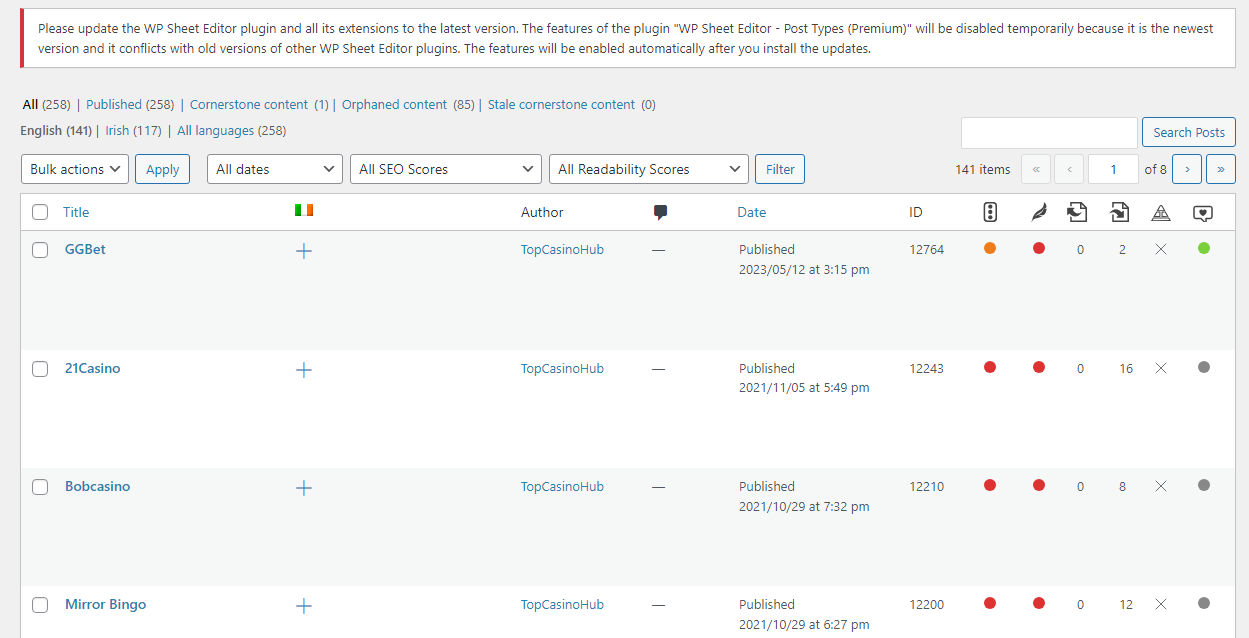The width and height of the screenshot is (1249, 638).
Task: Jump to last page of posts
Action: tap(1221, 169)
